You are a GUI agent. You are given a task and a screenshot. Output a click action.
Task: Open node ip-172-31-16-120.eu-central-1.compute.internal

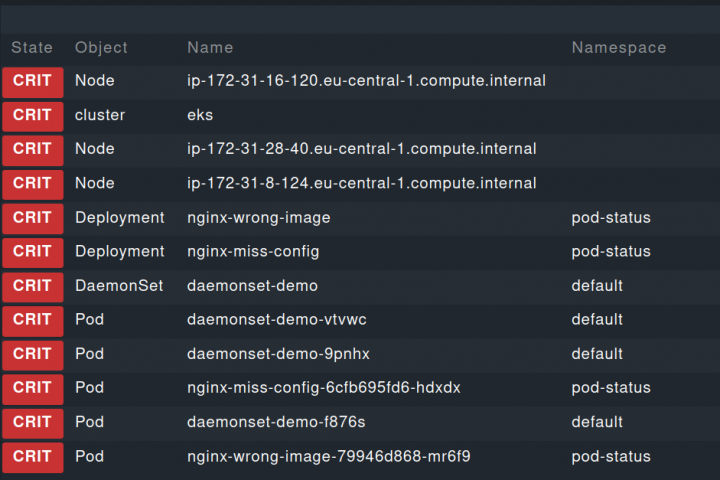pos(366,81)
